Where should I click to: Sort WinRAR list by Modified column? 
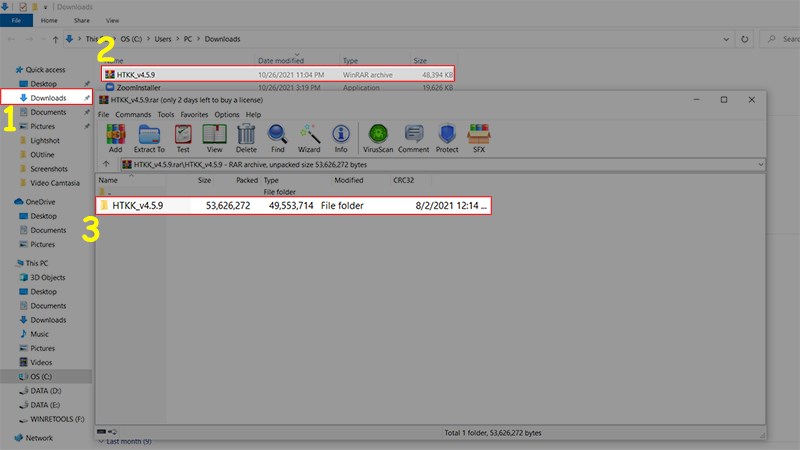point(349,180)
